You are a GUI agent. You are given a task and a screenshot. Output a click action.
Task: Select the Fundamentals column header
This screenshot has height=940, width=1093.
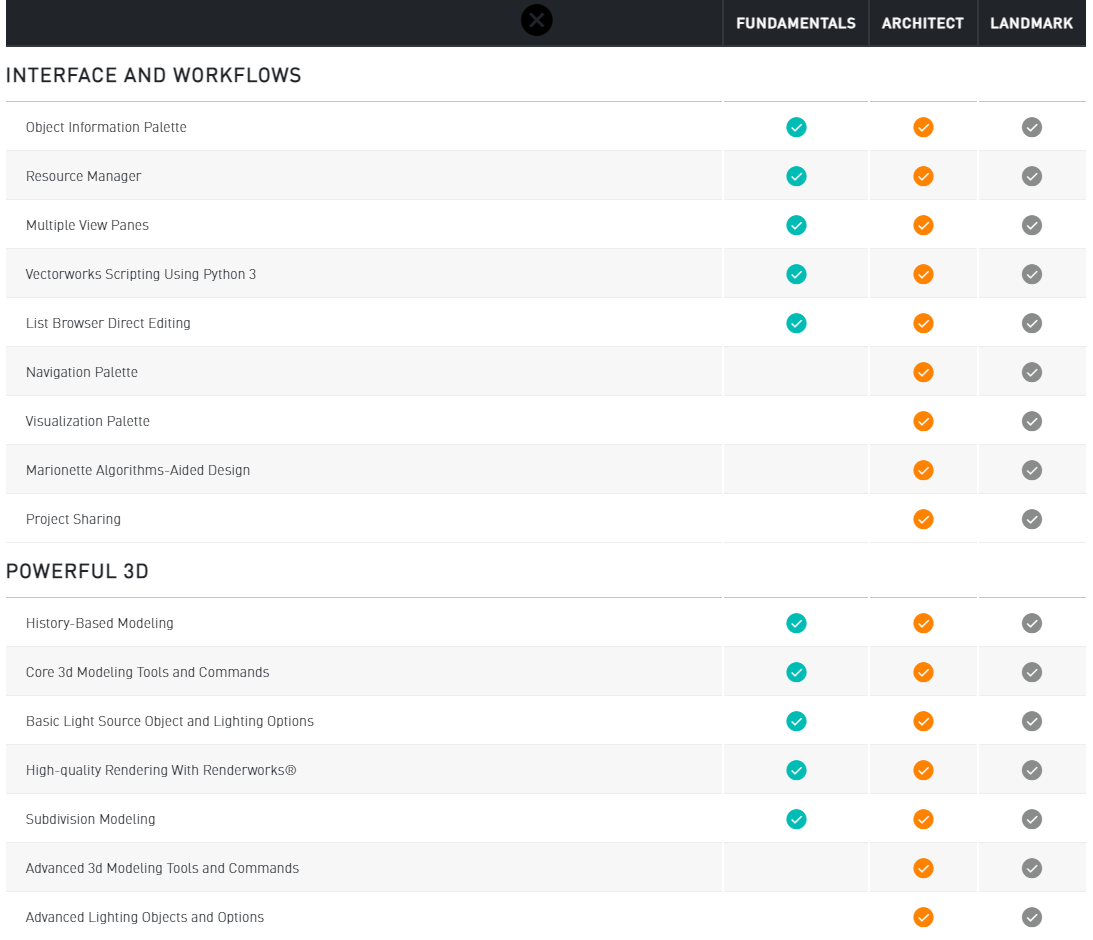click(x=796, y=23)
